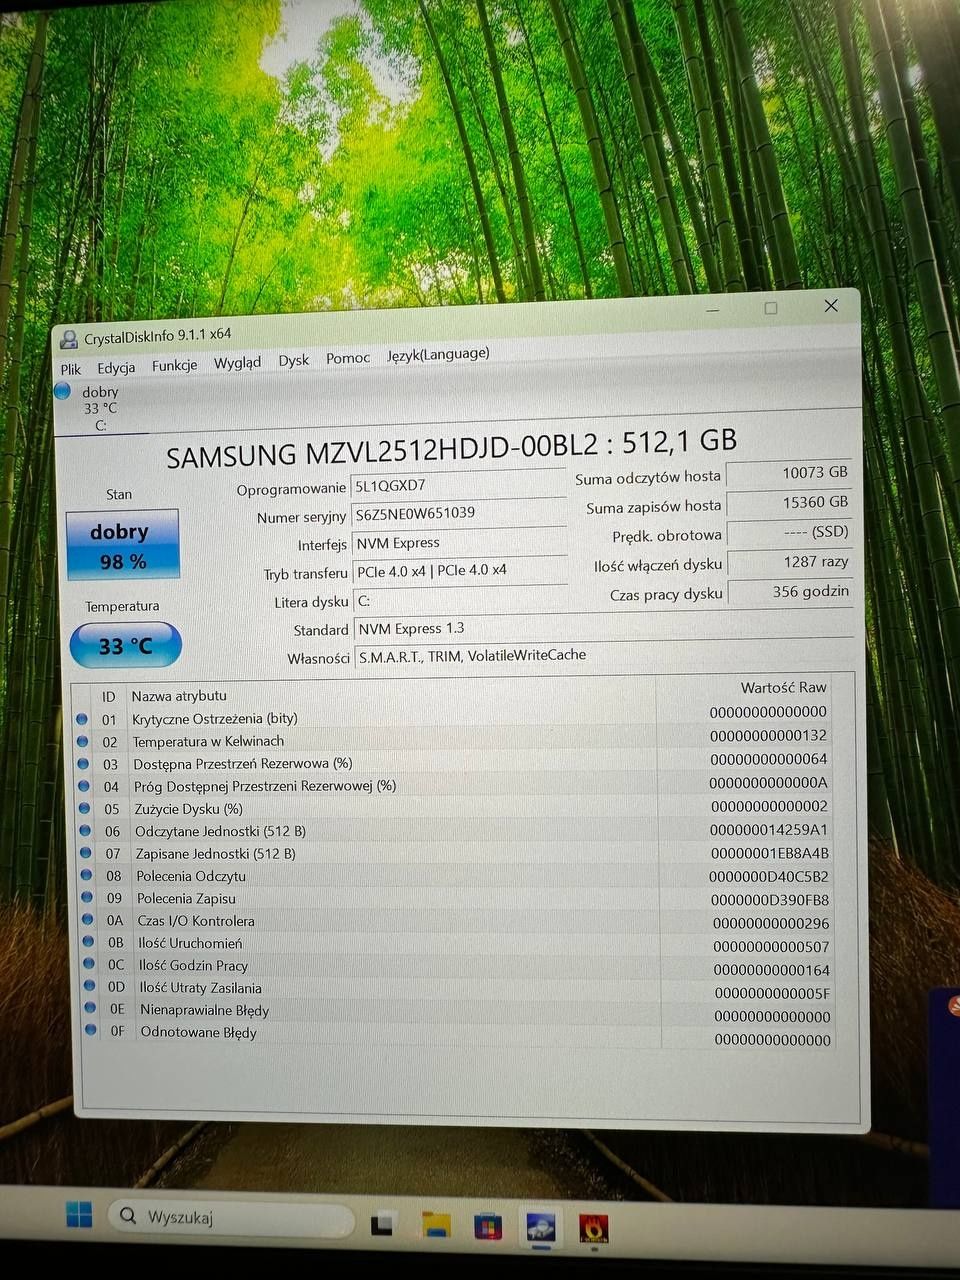Click the ID column header
This screenshot has width=960, height=1280.
(x=108, y=696)
